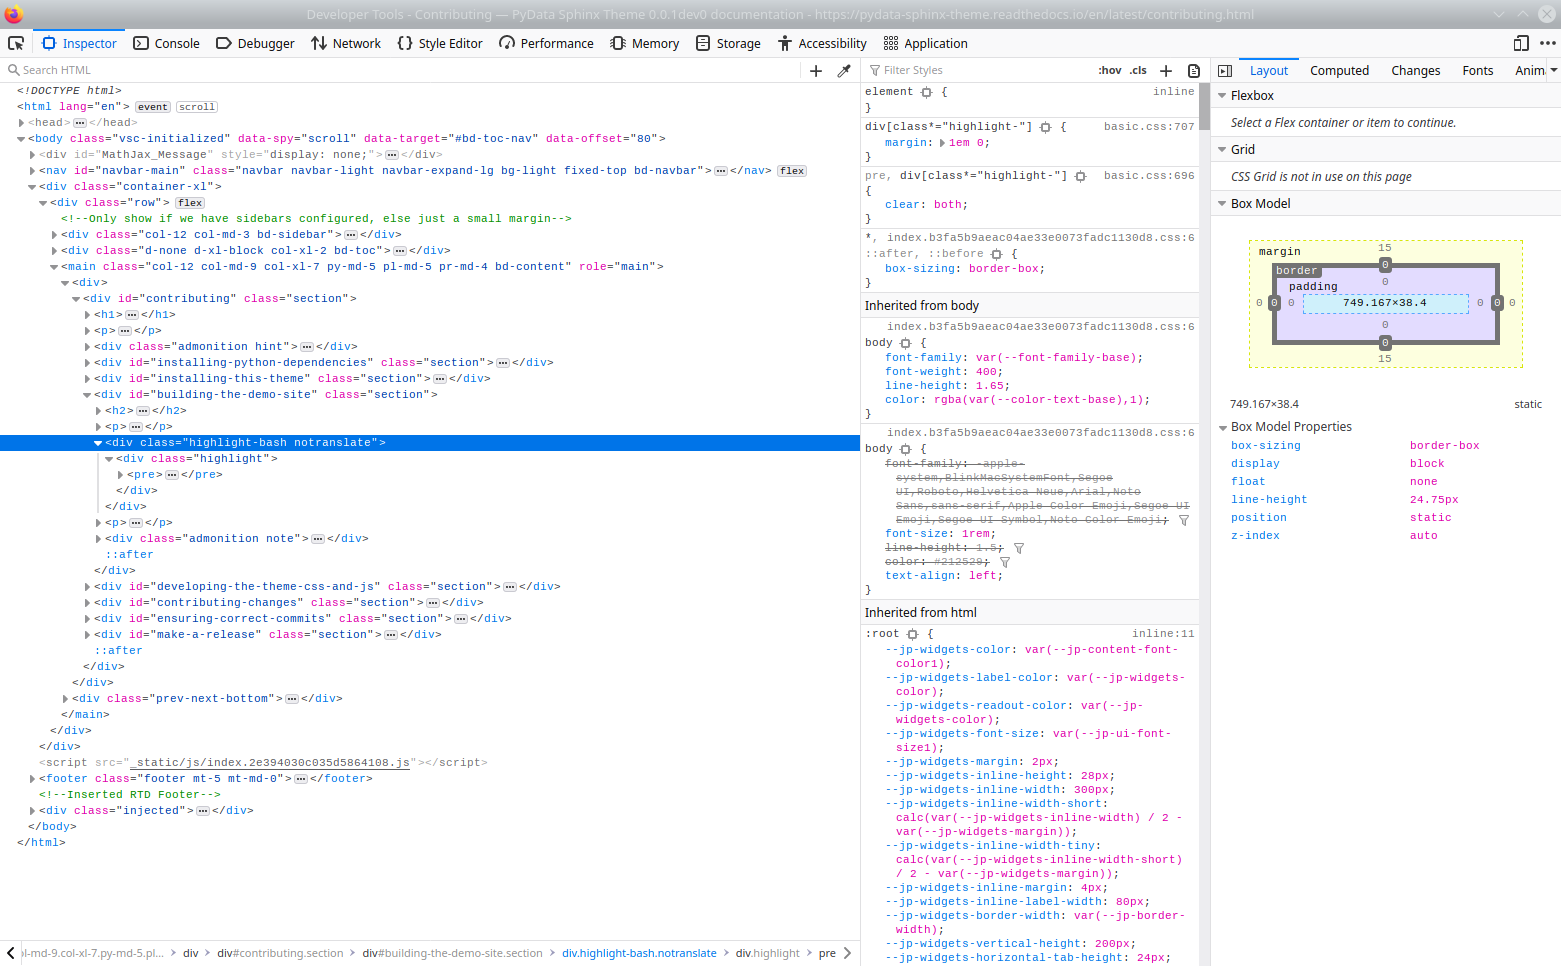
Task: Open the DevTools meatball menu
Action: coord(1549,43)
